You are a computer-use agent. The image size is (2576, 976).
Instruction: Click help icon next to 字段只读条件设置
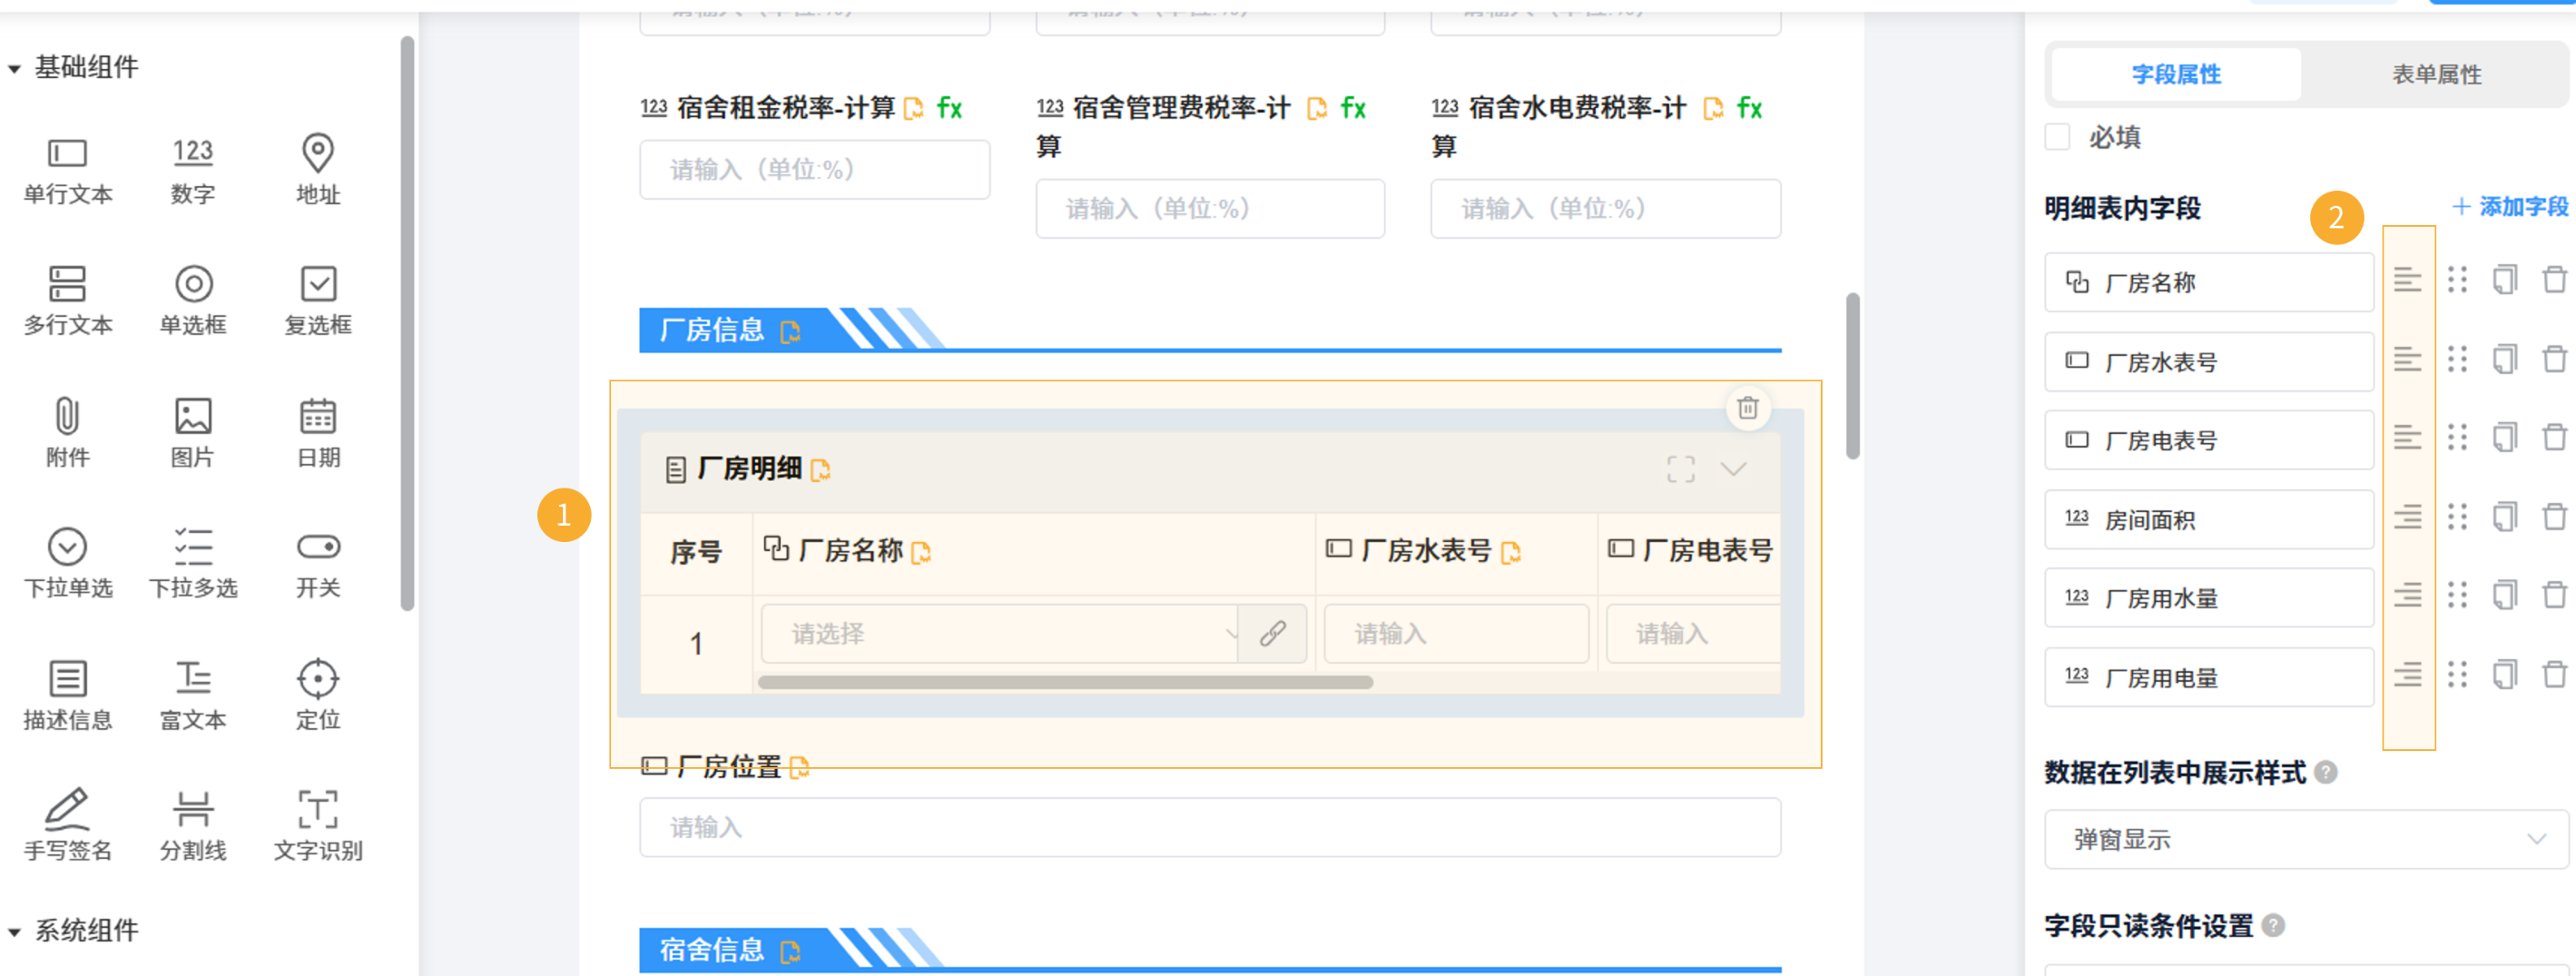(x=2273, y=925)
